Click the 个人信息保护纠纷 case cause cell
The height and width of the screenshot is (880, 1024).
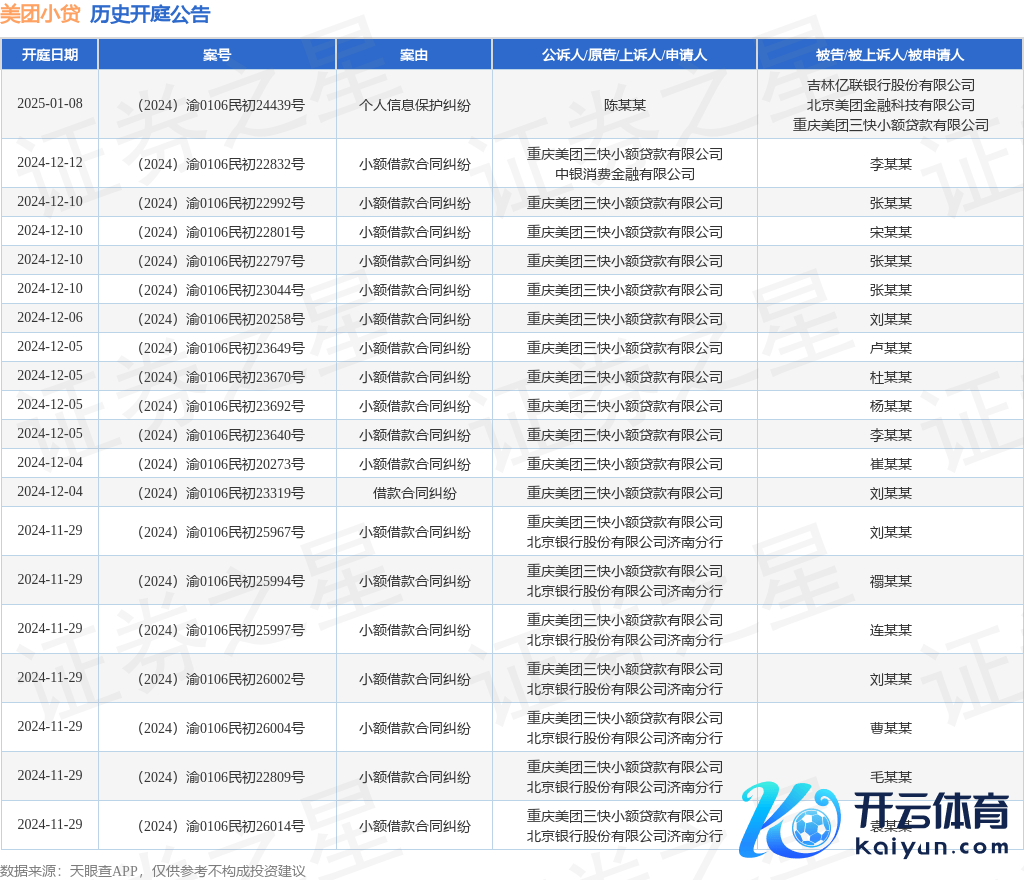[x=414, y=105]
